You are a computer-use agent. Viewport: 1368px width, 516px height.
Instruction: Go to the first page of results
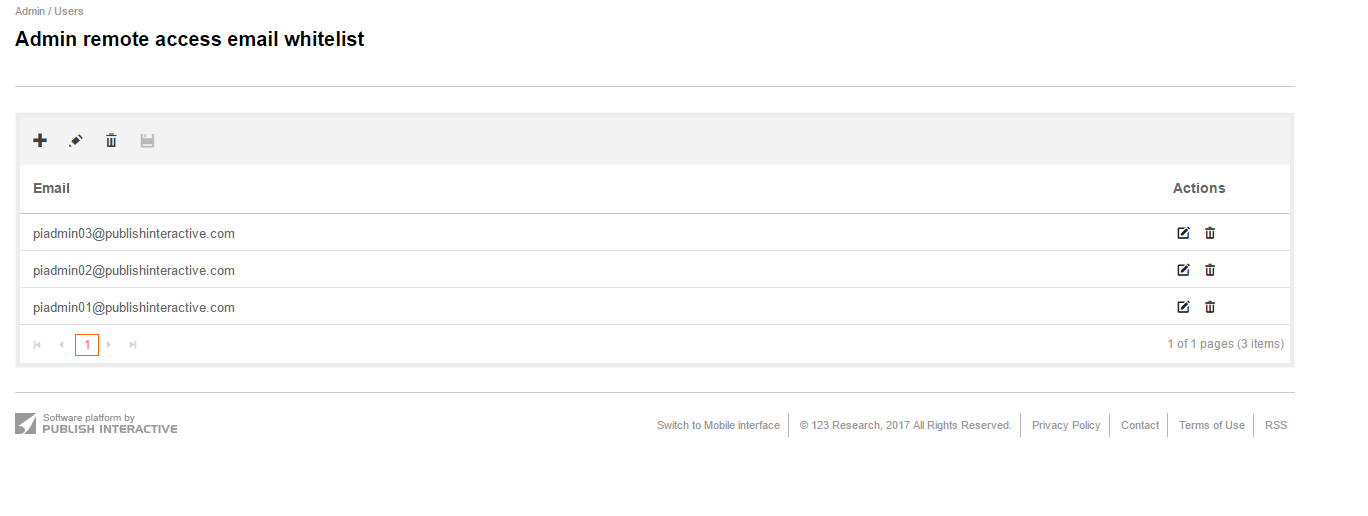pos(37,345)
